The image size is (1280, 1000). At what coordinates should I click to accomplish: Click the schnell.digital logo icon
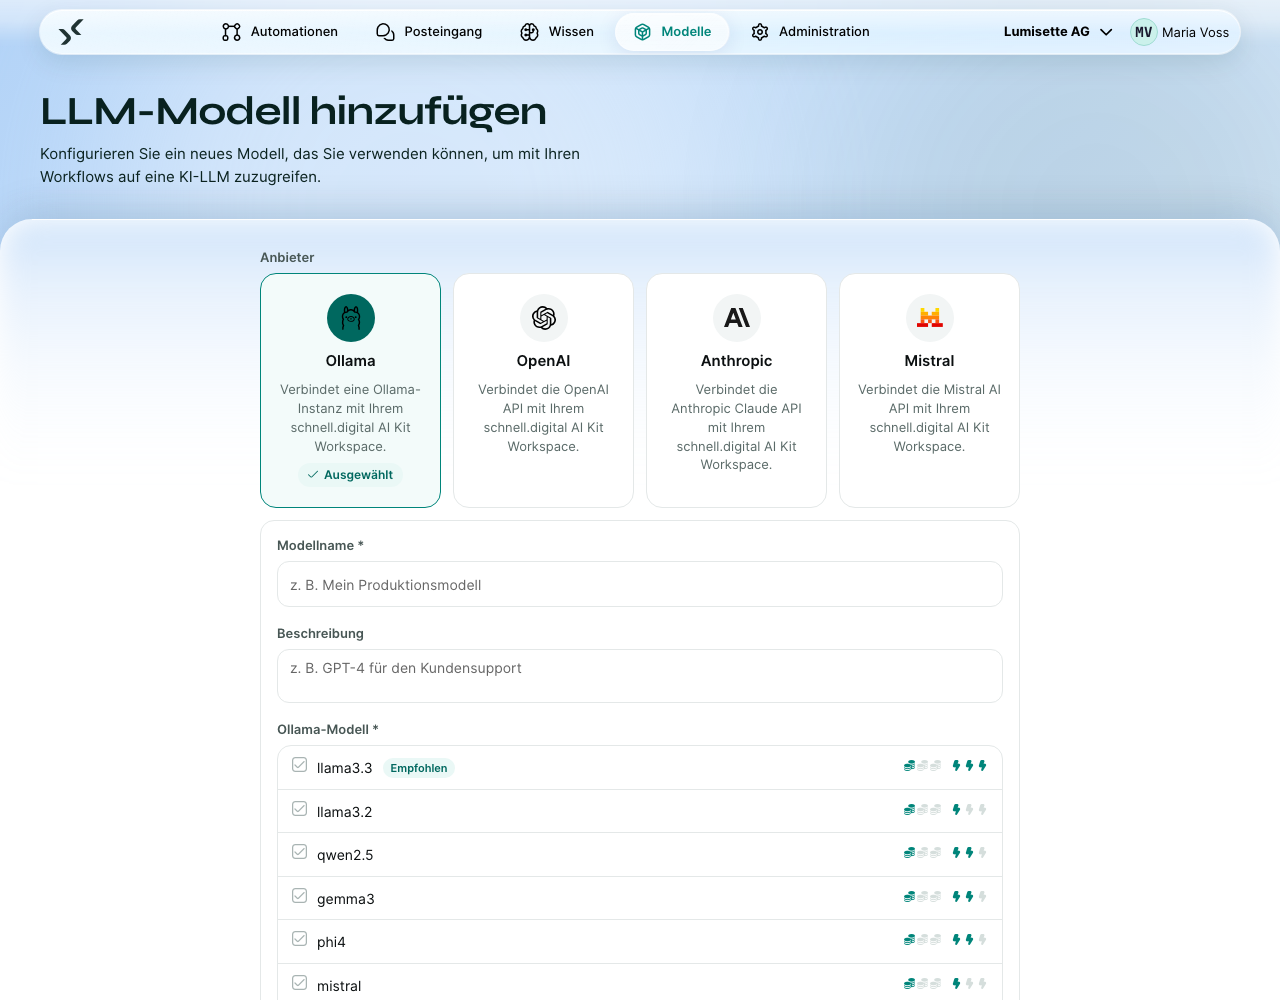[71, 32]
